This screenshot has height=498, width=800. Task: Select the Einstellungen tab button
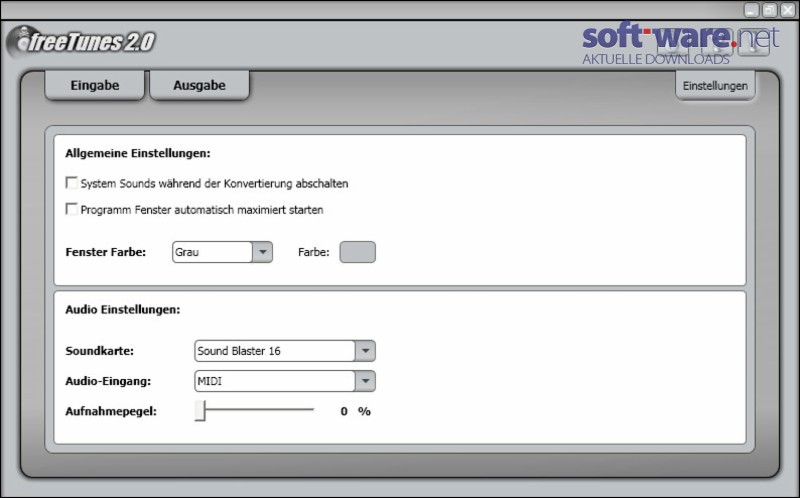[715, 86]
